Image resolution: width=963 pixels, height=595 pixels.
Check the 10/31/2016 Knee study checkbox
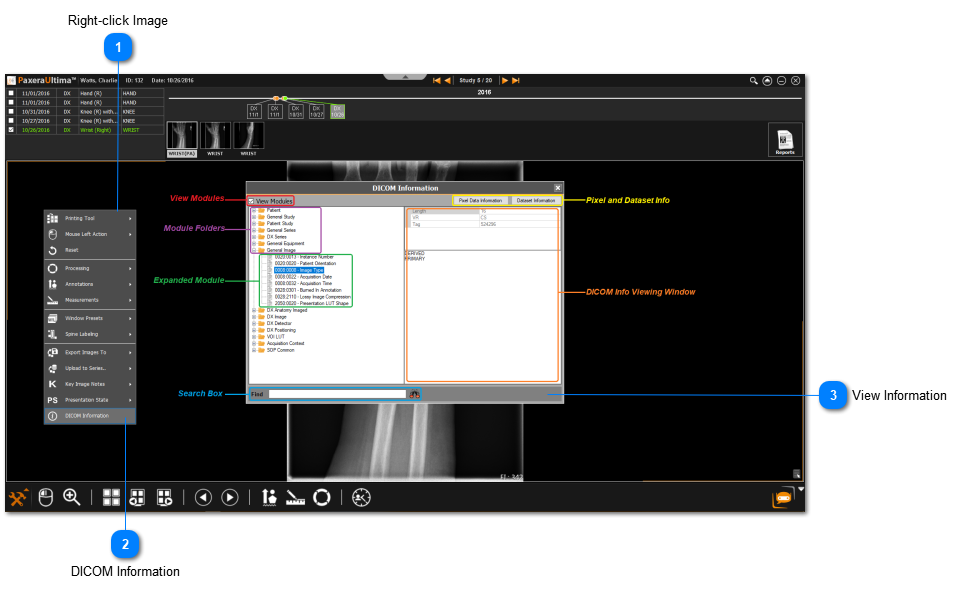11,111
